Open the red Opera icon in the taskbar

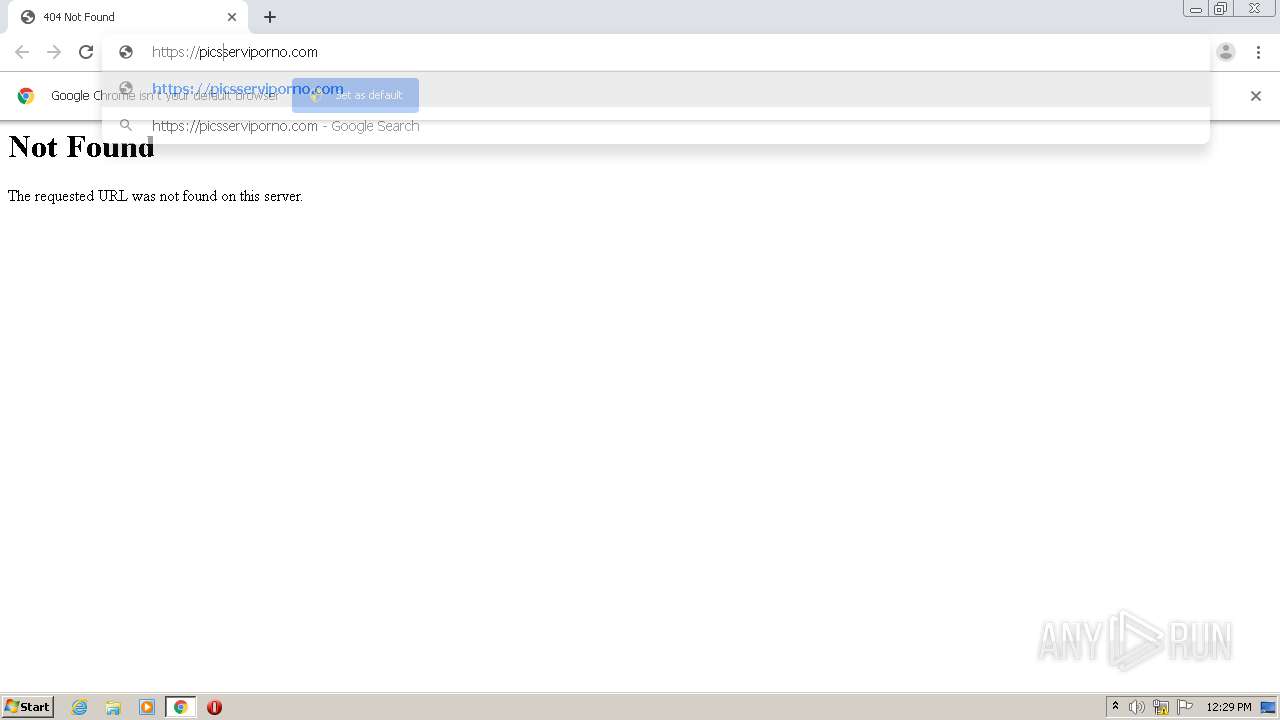tap(214, 707)
